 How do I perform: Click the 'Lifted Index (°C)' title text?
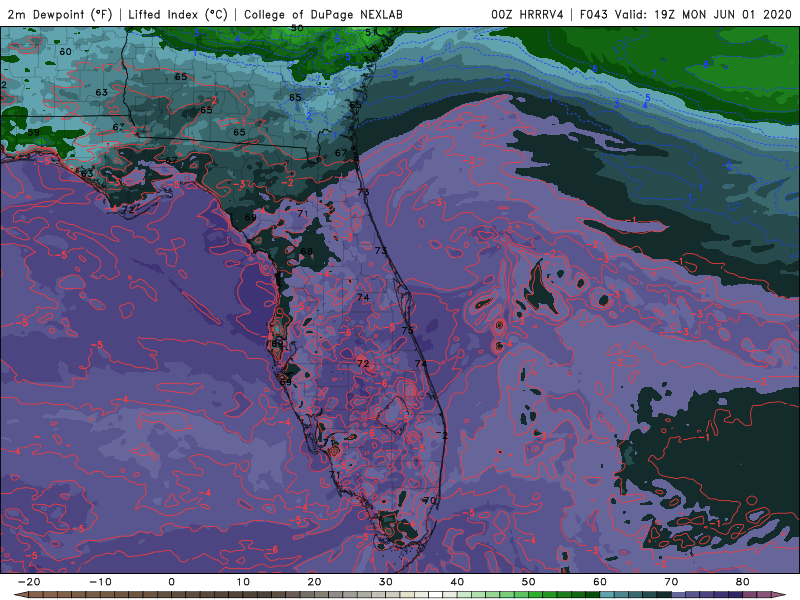coord(178,15)
